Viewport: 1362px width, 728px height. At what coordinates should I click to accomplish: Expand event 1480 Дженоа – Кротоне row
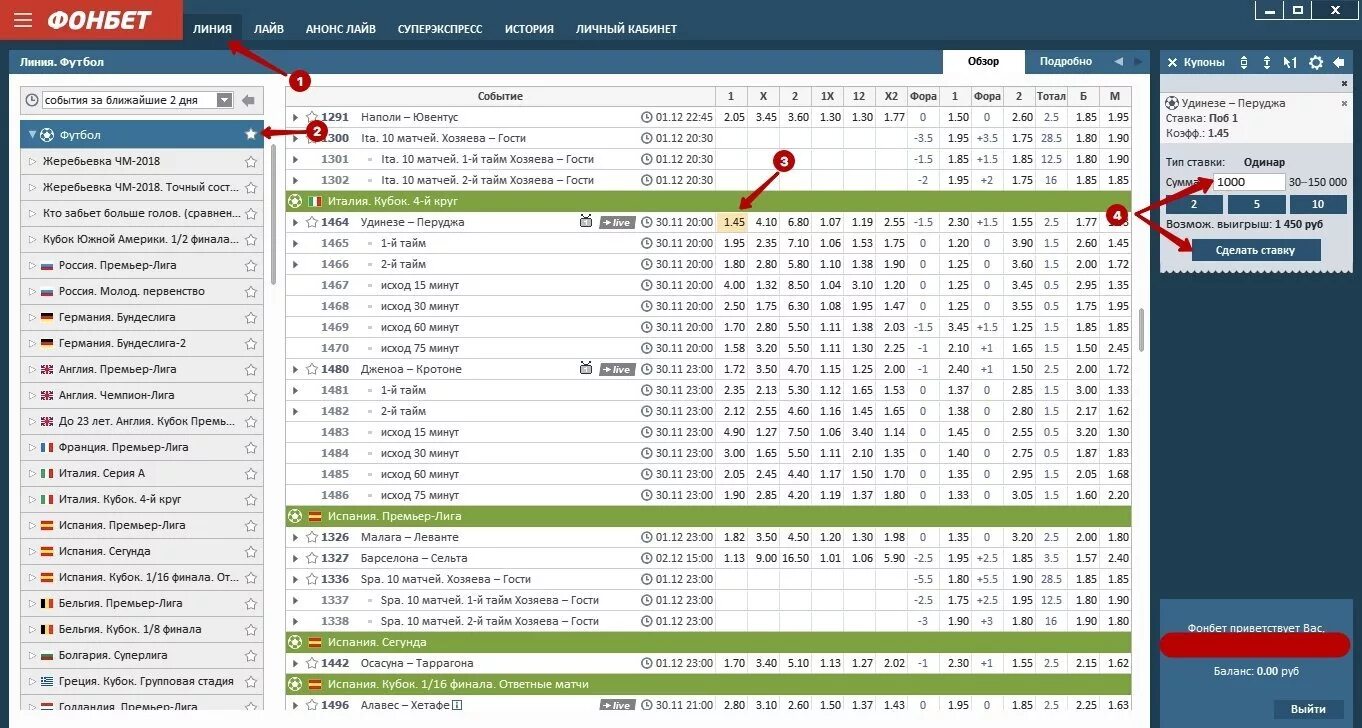click(295, 369)
